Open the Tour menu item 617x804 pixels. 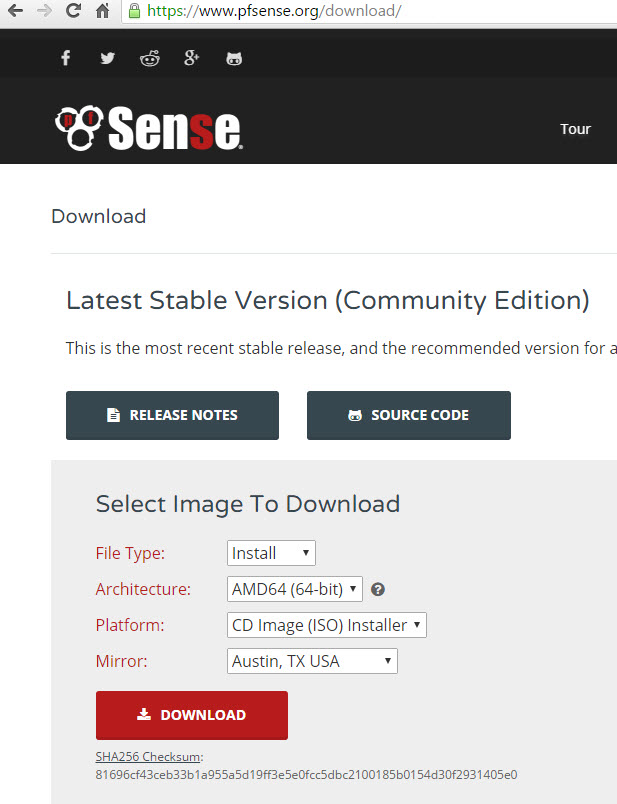click(575, 129)
